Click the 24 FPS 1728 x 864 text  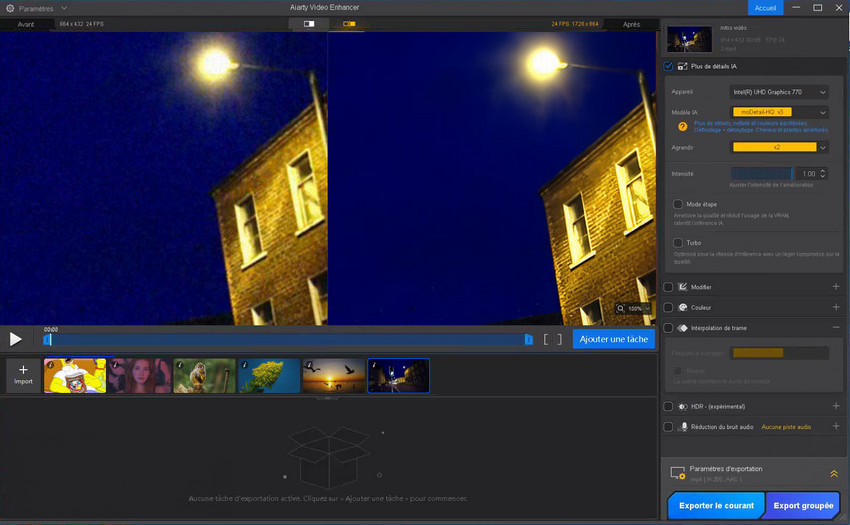575,24
